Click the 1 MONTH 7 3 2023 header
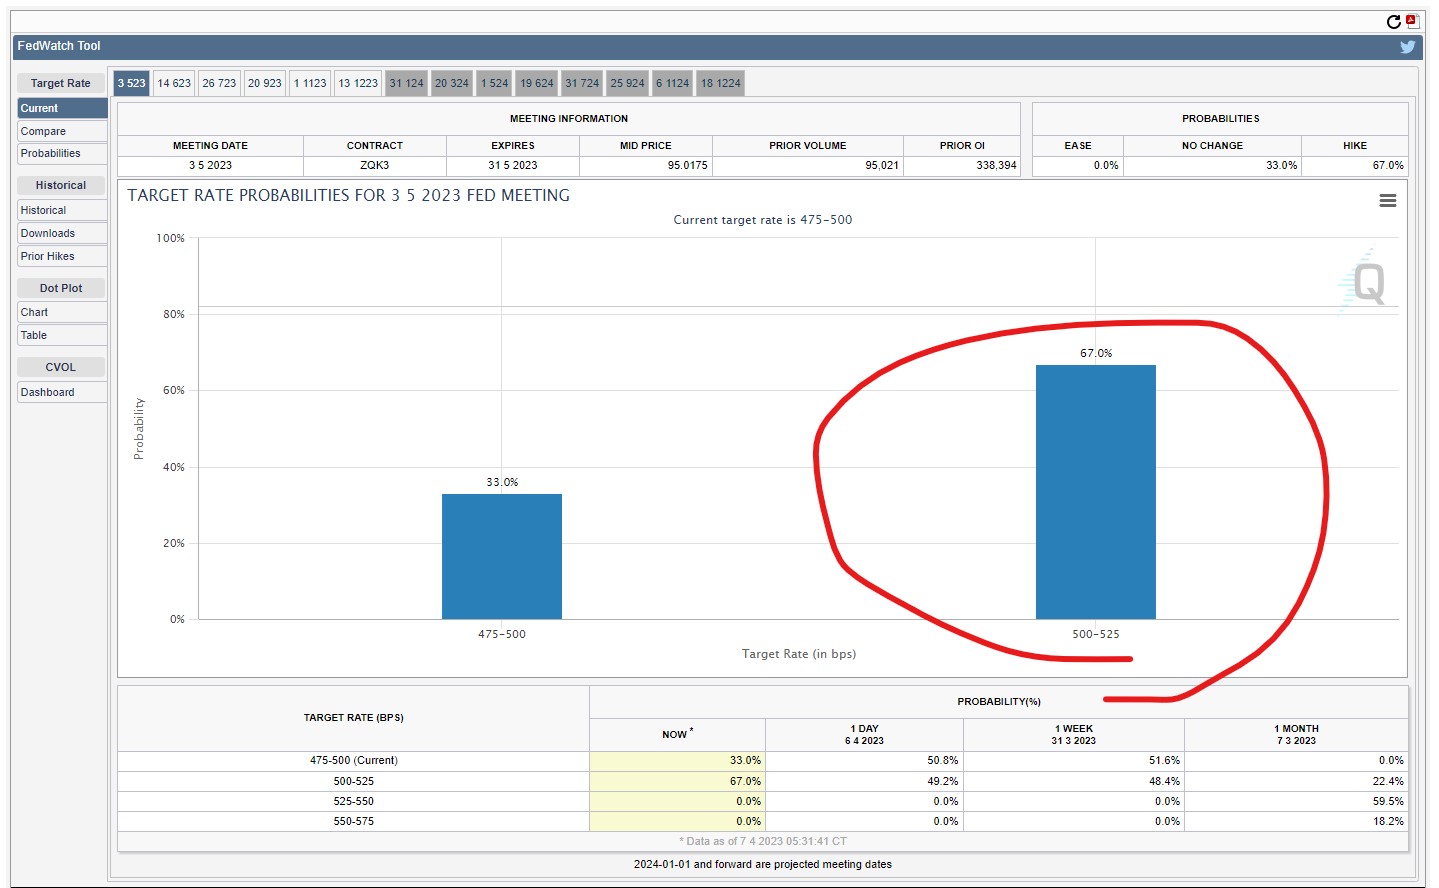The image size is (1439, 888). click(1296, 734)
